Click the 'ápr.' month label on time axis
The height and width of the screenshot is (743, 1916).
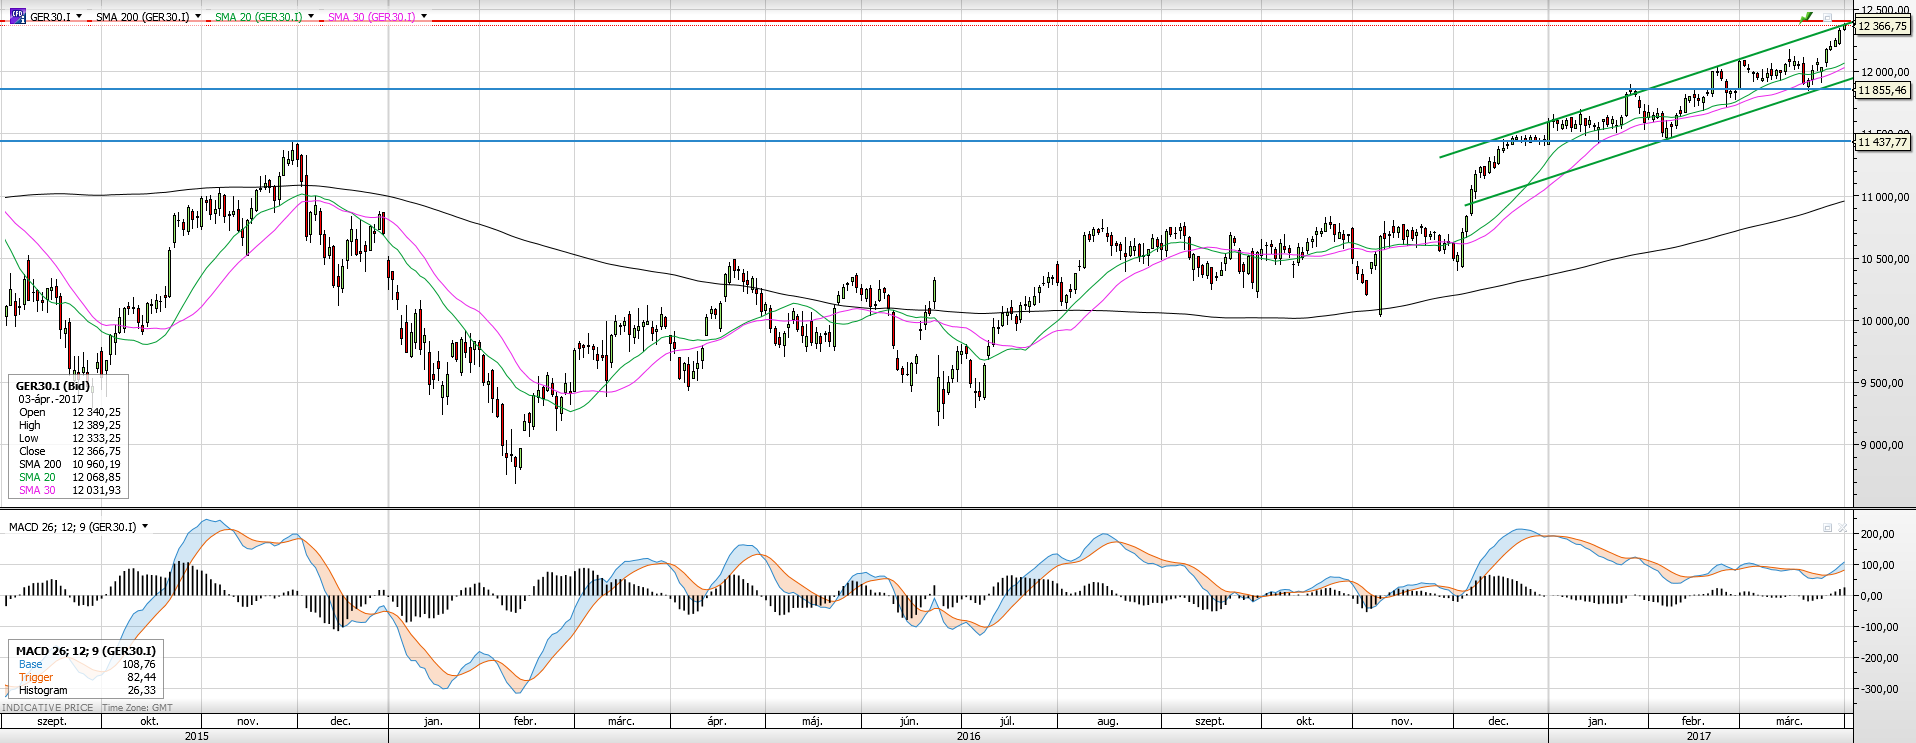click(716, 721)
